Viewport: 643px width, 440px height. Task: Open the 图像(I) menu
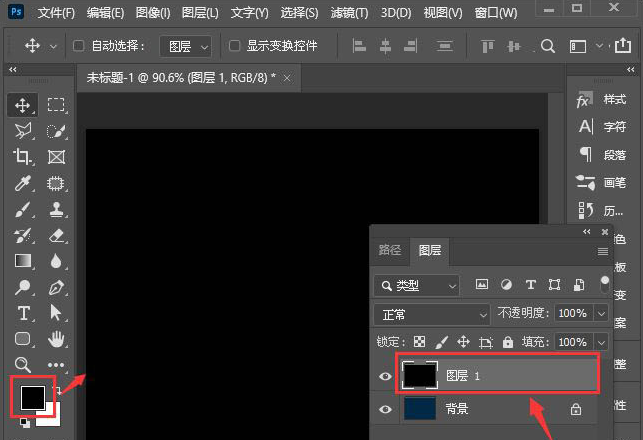[153, 13]
